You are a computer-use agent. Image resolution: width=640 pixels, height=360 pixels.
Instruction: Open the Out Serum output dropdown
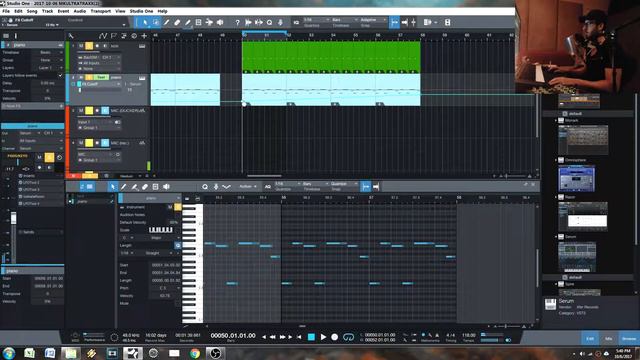[x=29, y=133]
